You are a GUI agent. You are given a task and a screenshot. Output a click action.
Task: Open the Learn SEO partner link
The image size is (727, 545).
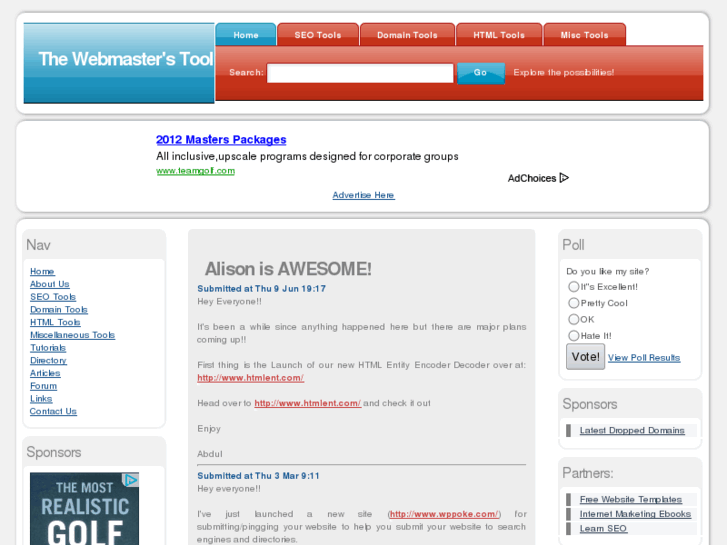(603, 528)
